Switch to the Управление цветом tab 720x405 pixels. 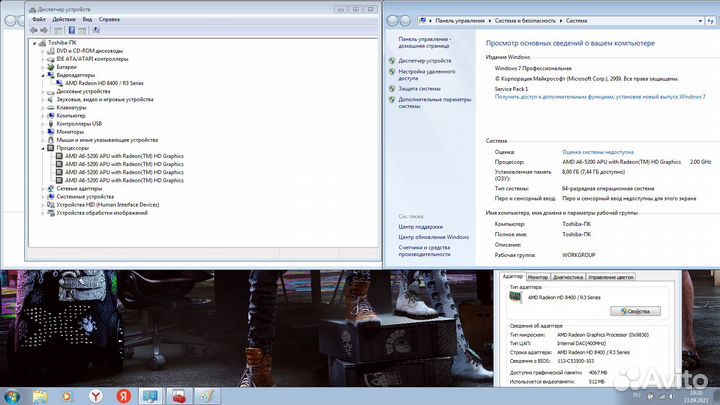[x=610, y=276]
